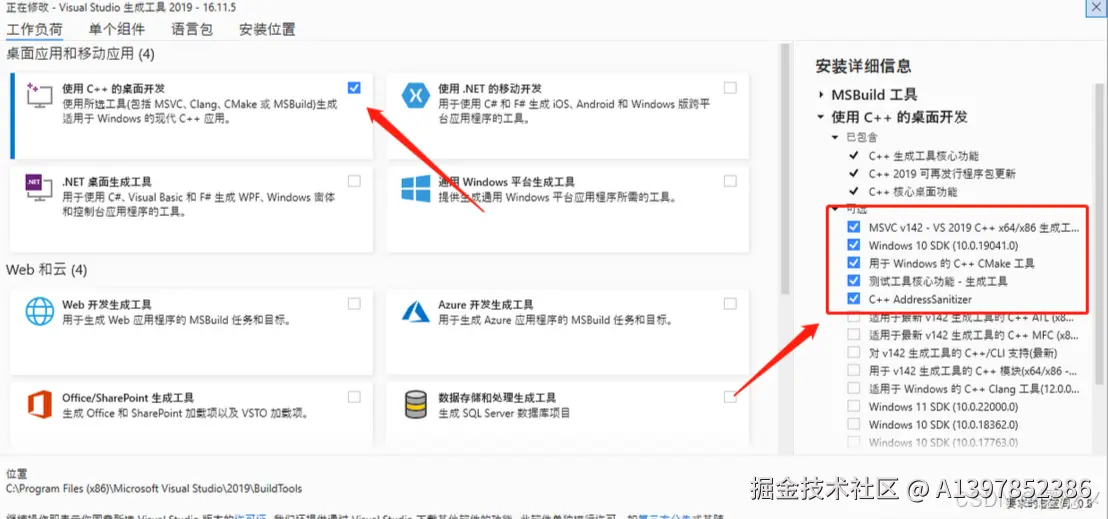
Task: Check the Web 开发生成工具 checkbox
Action: [354, 303]
